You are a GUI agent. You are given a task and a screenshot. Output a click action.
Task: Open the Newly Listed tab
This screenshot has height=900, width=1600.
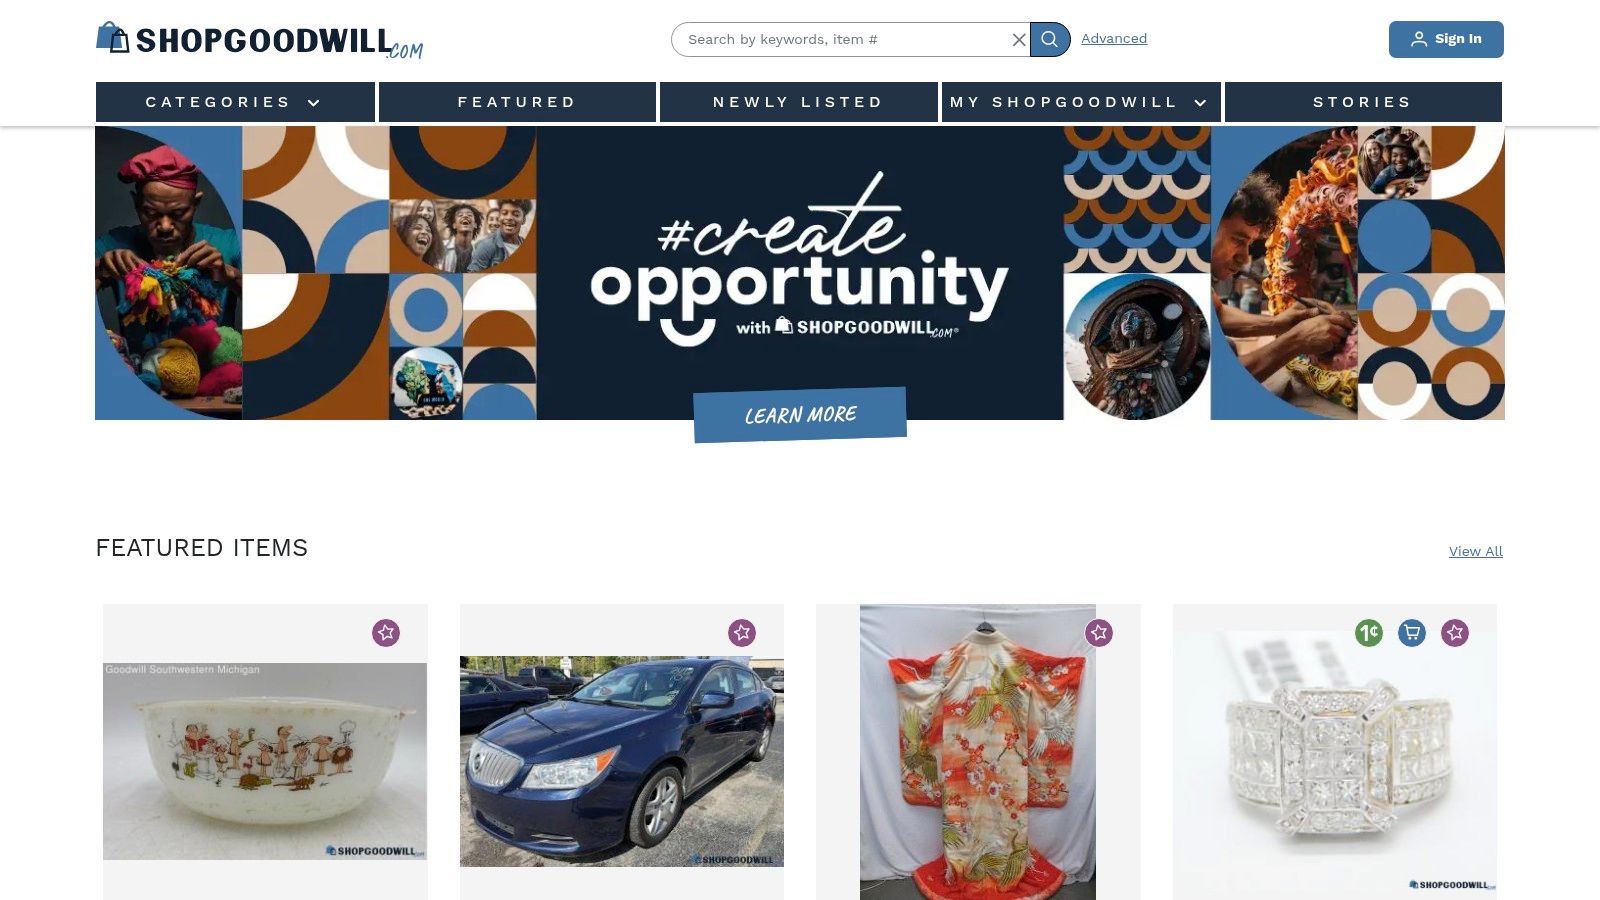798,102
